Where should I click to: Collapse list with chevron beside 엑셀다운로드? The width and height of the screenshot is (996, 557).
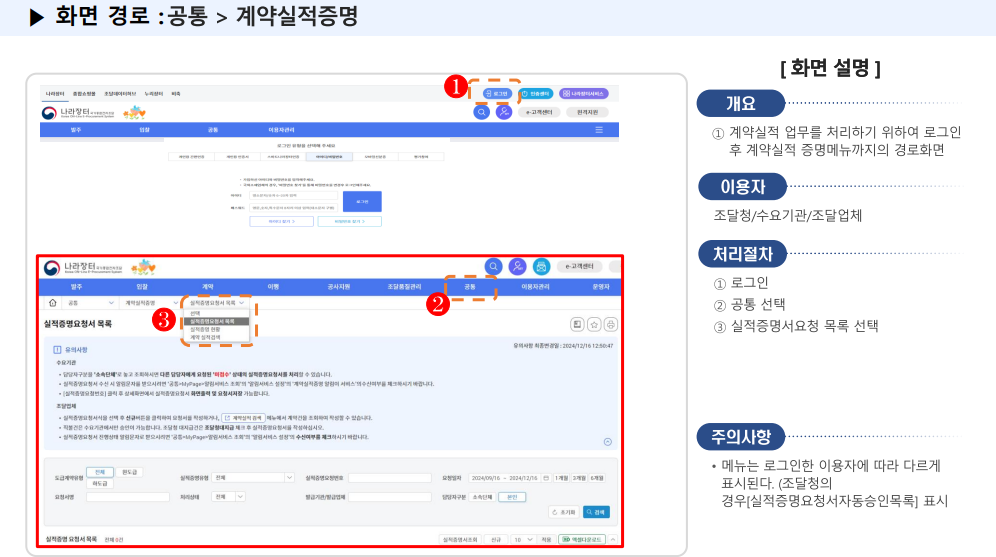coord(613,539)
